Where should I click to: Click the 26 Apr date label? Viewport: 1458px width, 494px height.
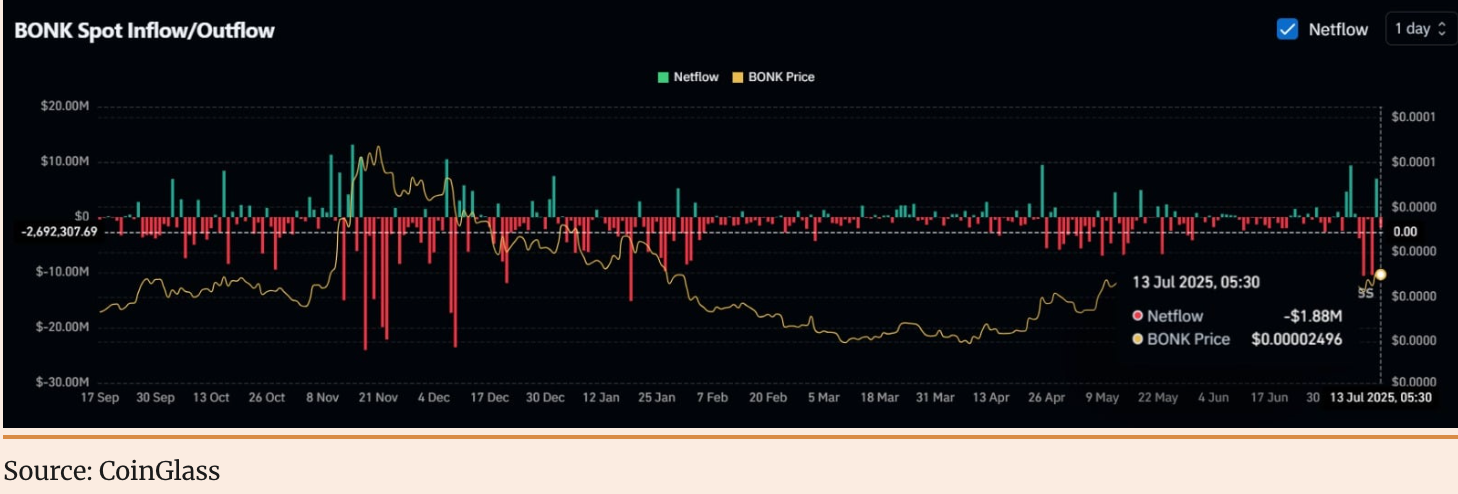1048,398
